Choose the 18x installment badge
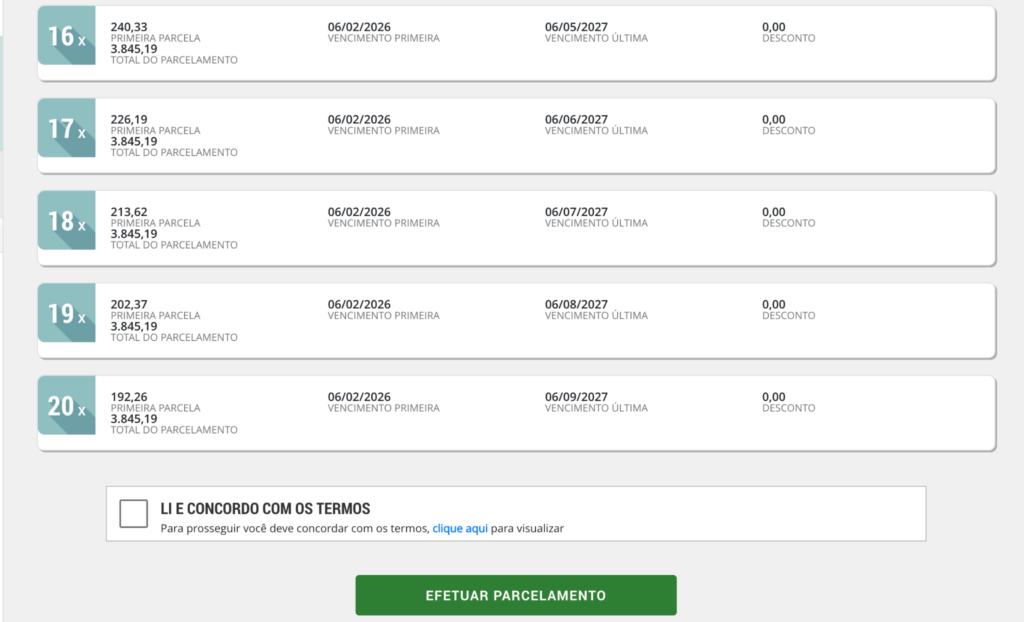Image resolution: width=1024 pixels, height=622 pixels. (67, 221)
